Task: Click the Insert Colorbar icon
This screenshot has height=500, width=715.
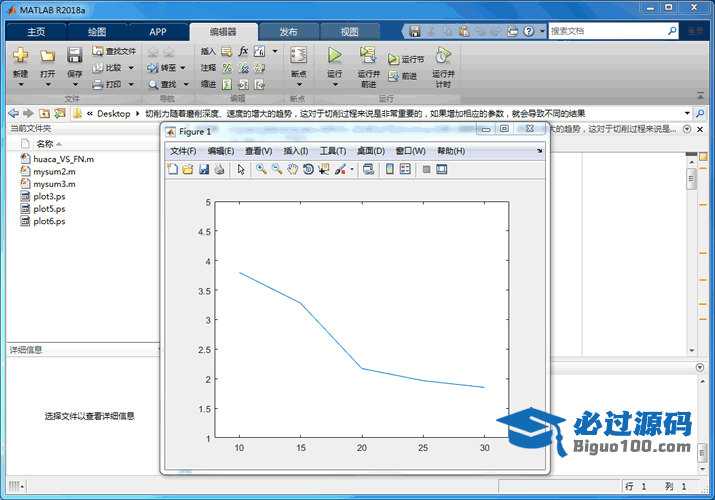Action: 389,170
